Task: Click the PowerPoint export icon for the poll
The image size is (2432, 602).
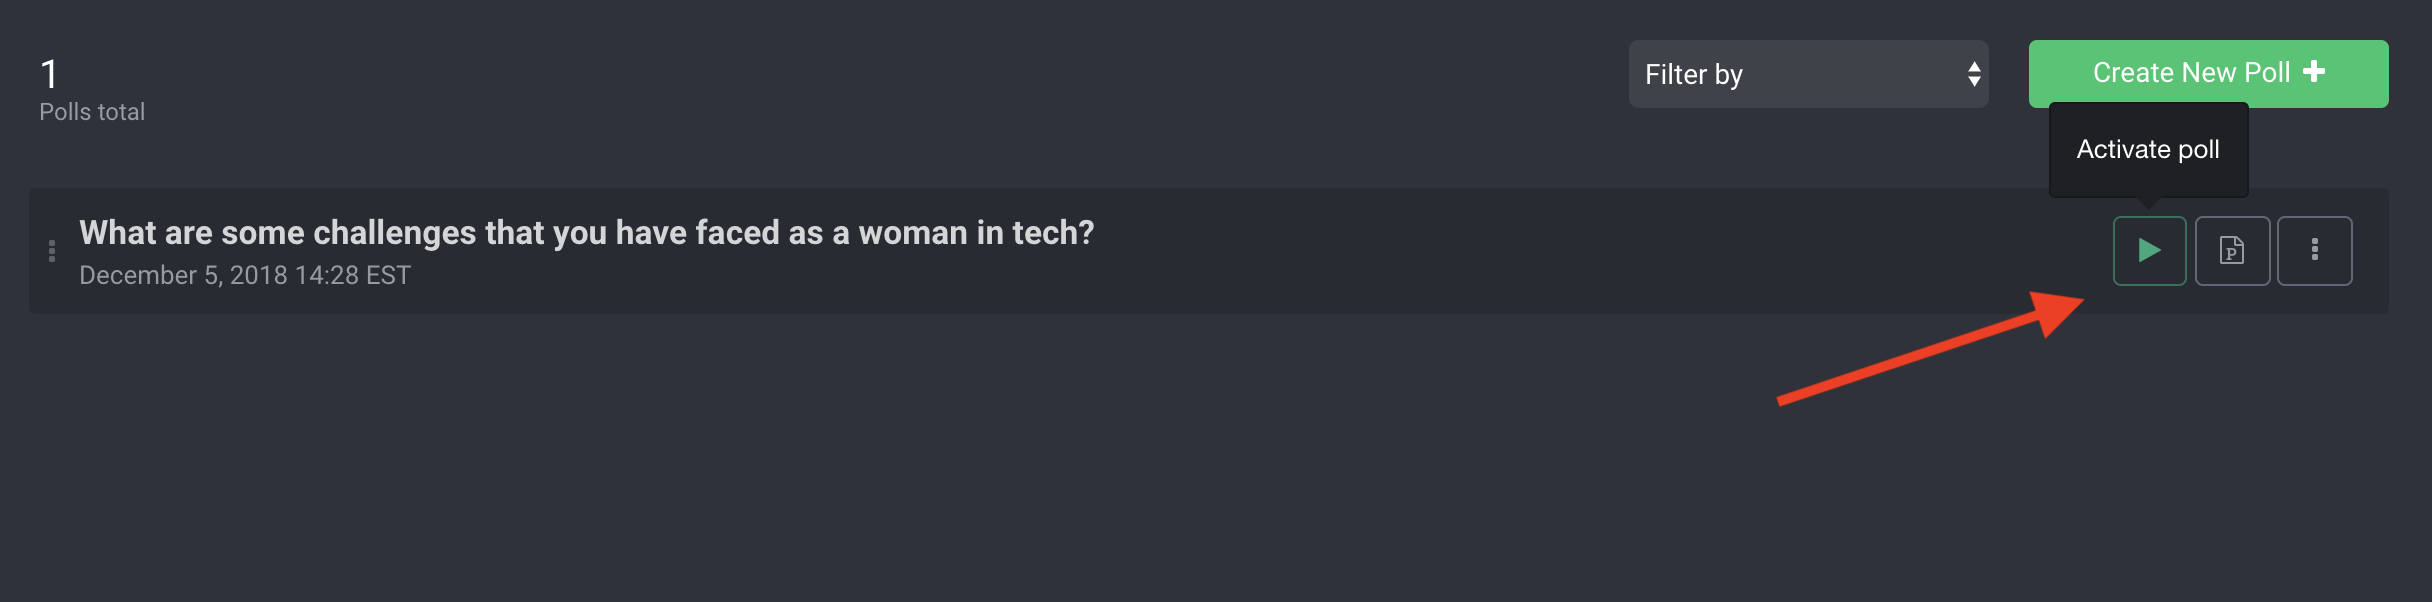Action: point(2232,251)
